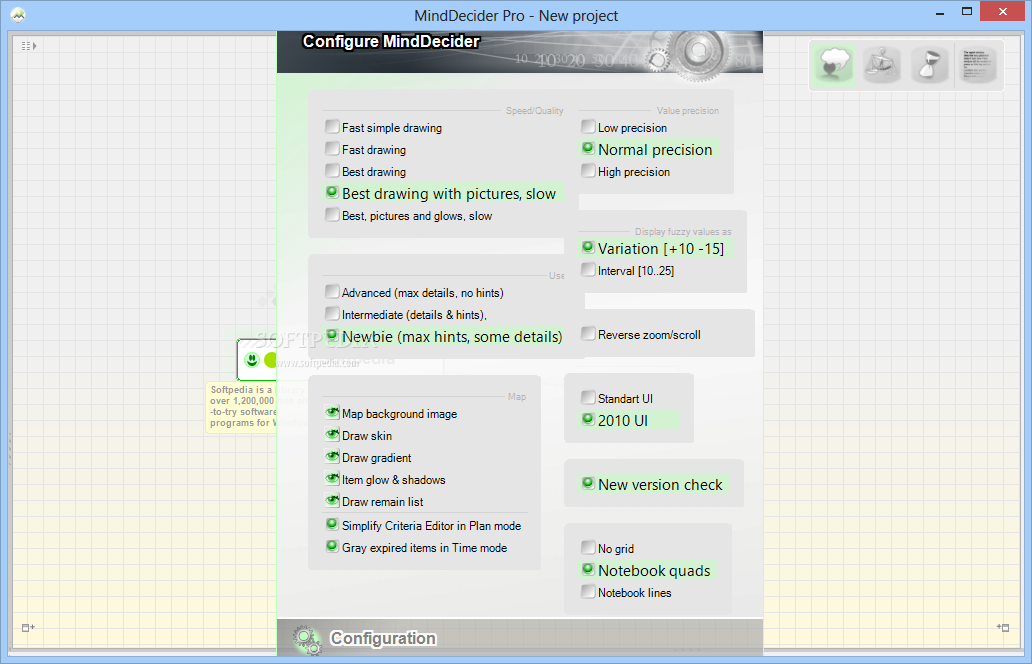Click the Configuration footer label

click(383, 638)
